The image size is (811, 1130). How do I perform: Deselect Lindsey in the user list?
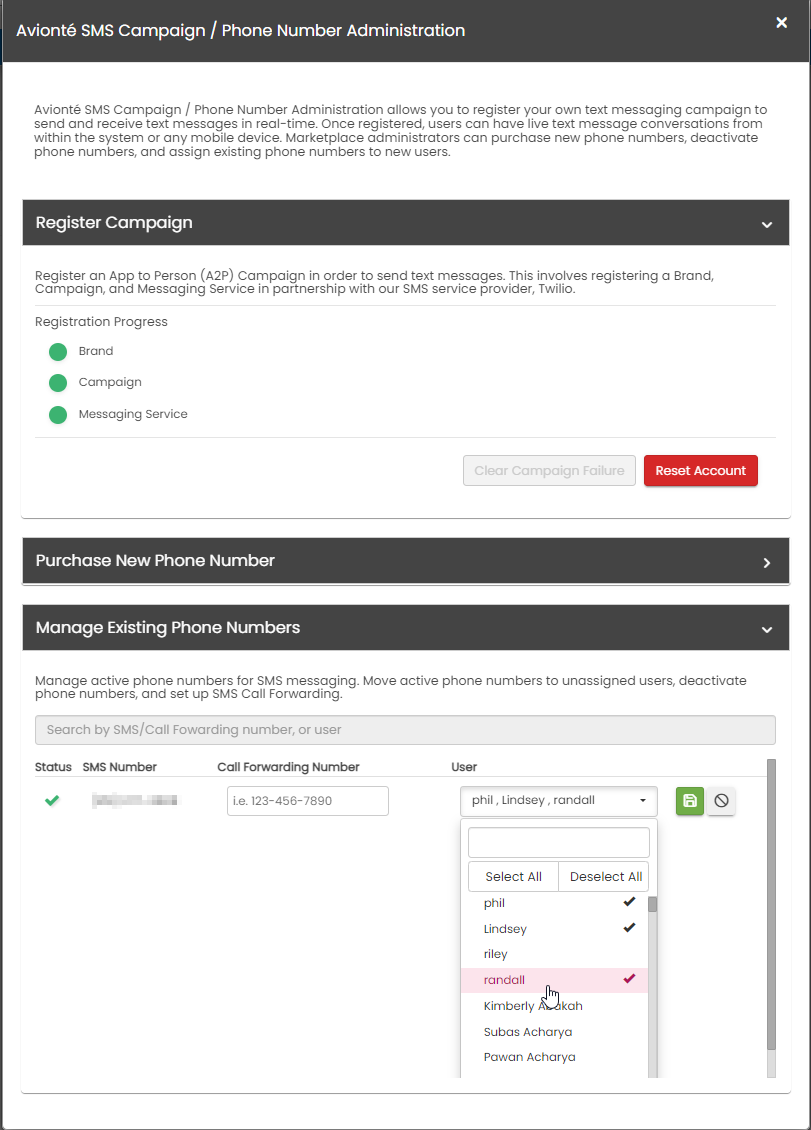click(x=554, y=929)
